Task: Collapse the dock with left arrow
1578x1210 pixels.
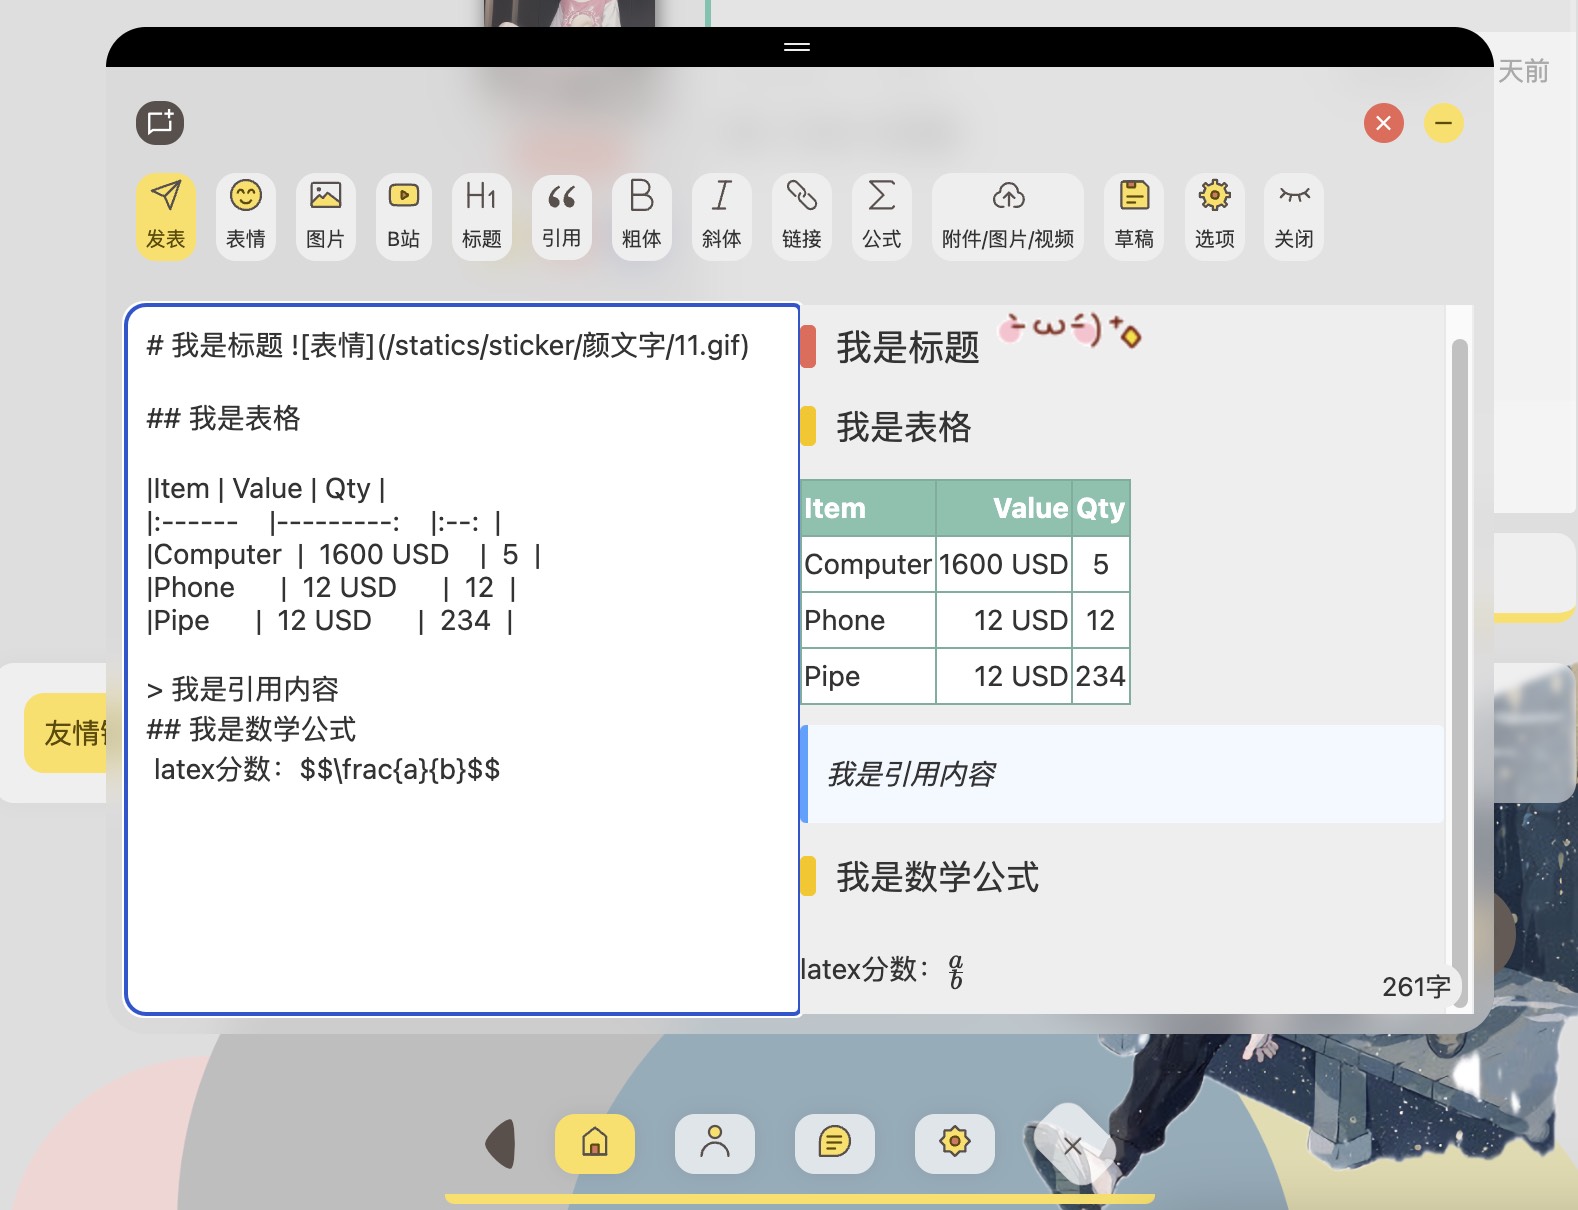Action: pyautogui.click(x=501, y=1143)
